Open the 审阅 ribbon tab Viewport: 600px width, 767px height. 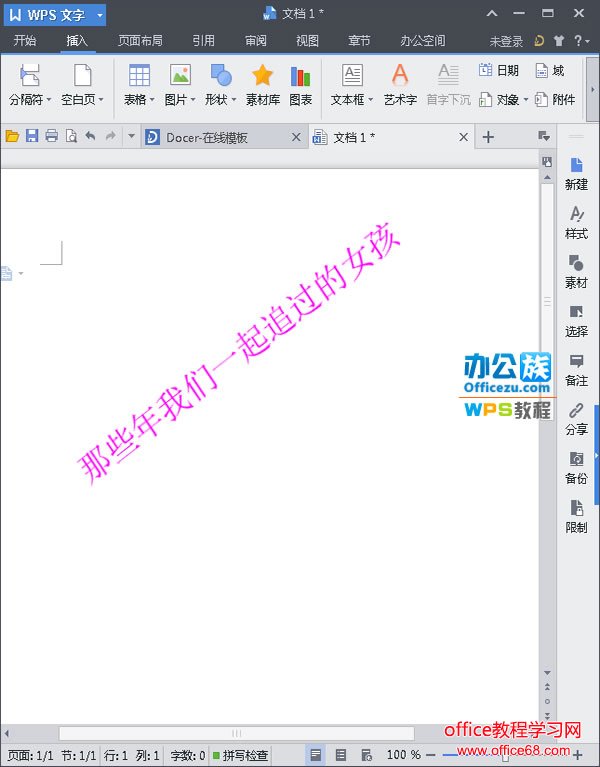click(256, 41)
